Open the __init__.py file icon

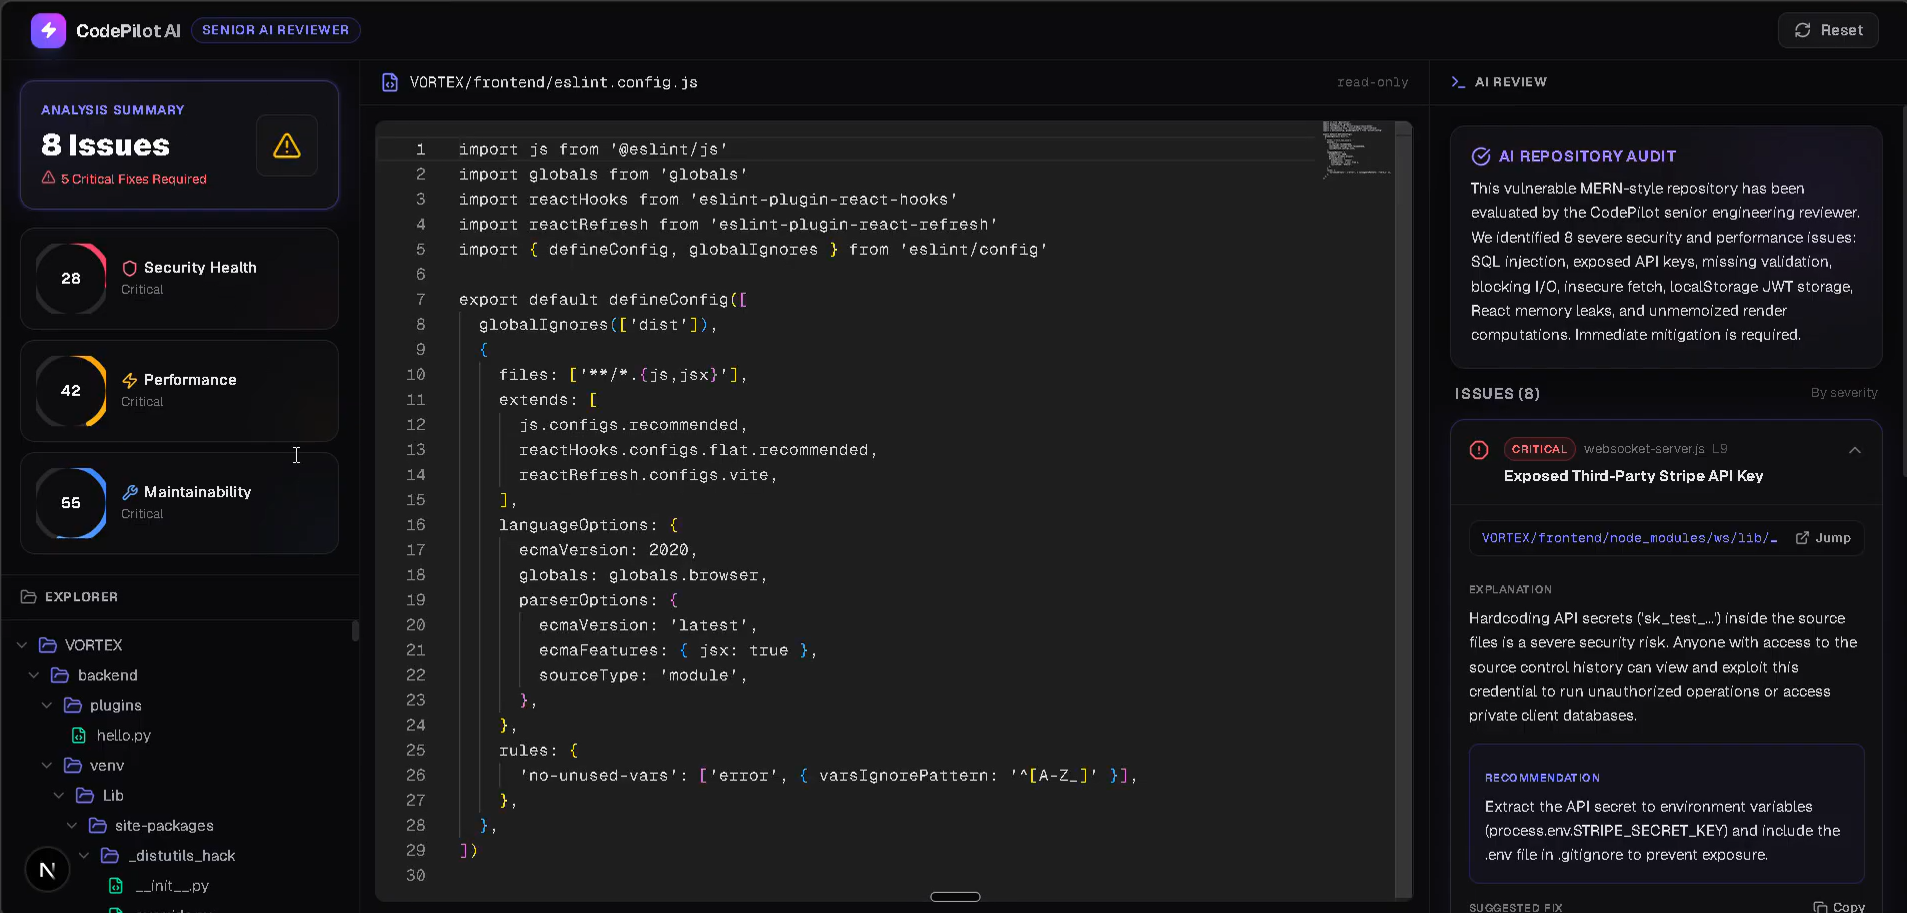(116, 885)
